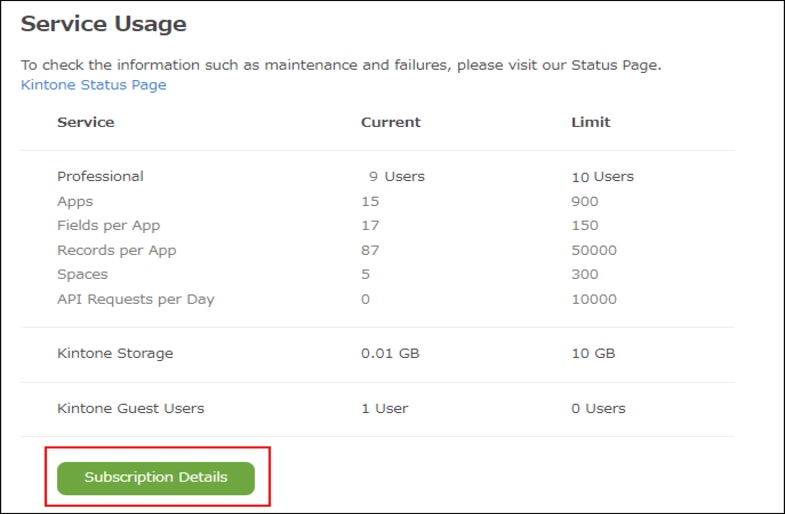785x514 pixels.
Task: Select the "9 Users" current value
Action: coord(397,176)
